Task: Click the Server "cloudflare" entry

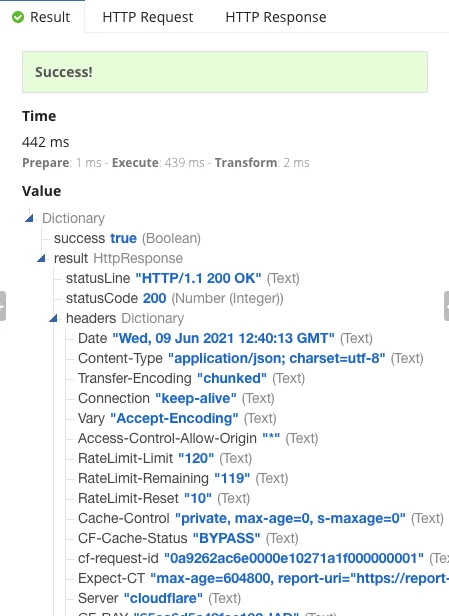Action: [159, 598]
